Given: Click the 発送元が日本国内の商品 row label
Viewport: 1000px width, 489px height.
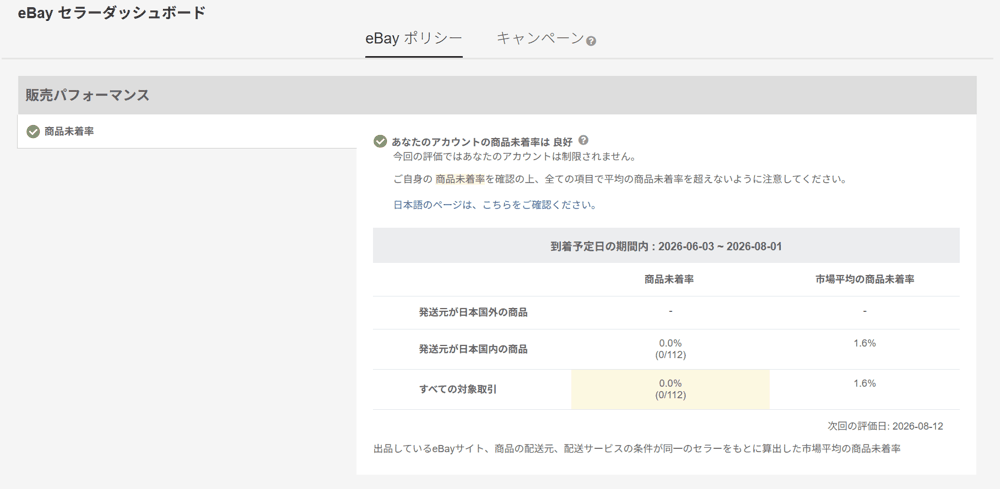Looking at the screenshot, I should coord(473,349).
